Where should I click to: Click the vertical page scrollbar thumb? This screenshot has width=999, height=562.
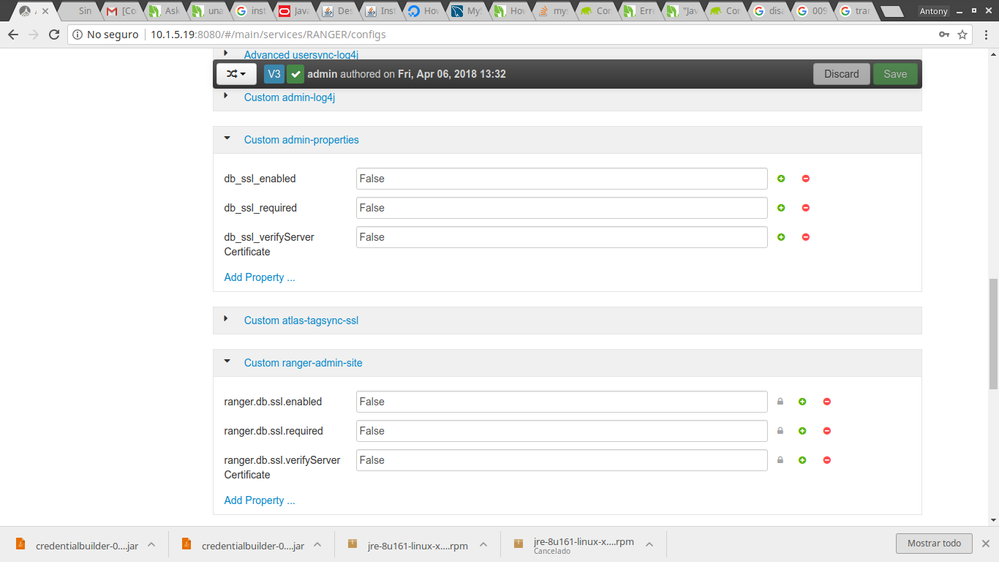[x=993, y=333]
